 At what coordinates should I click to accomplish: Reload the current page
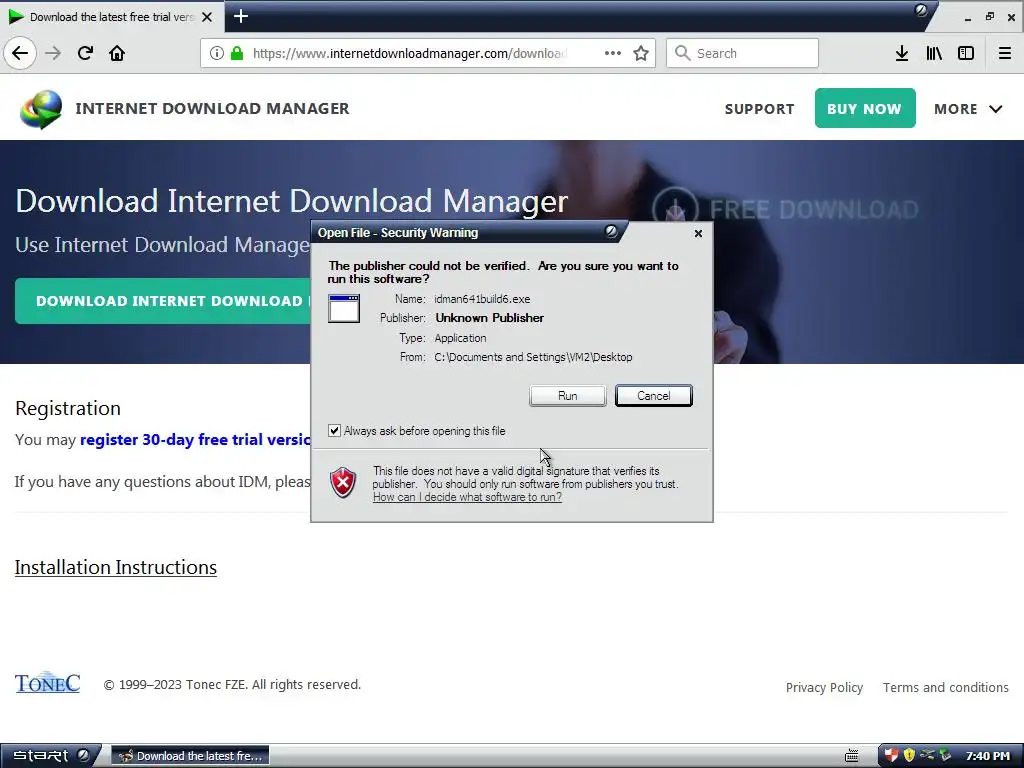tap(85, 53)
